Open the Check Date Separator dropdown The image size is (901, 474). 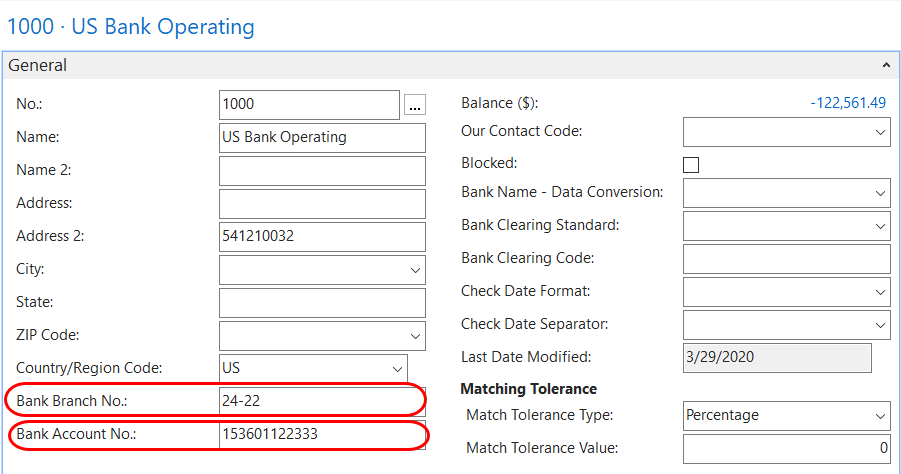(880, 325)
